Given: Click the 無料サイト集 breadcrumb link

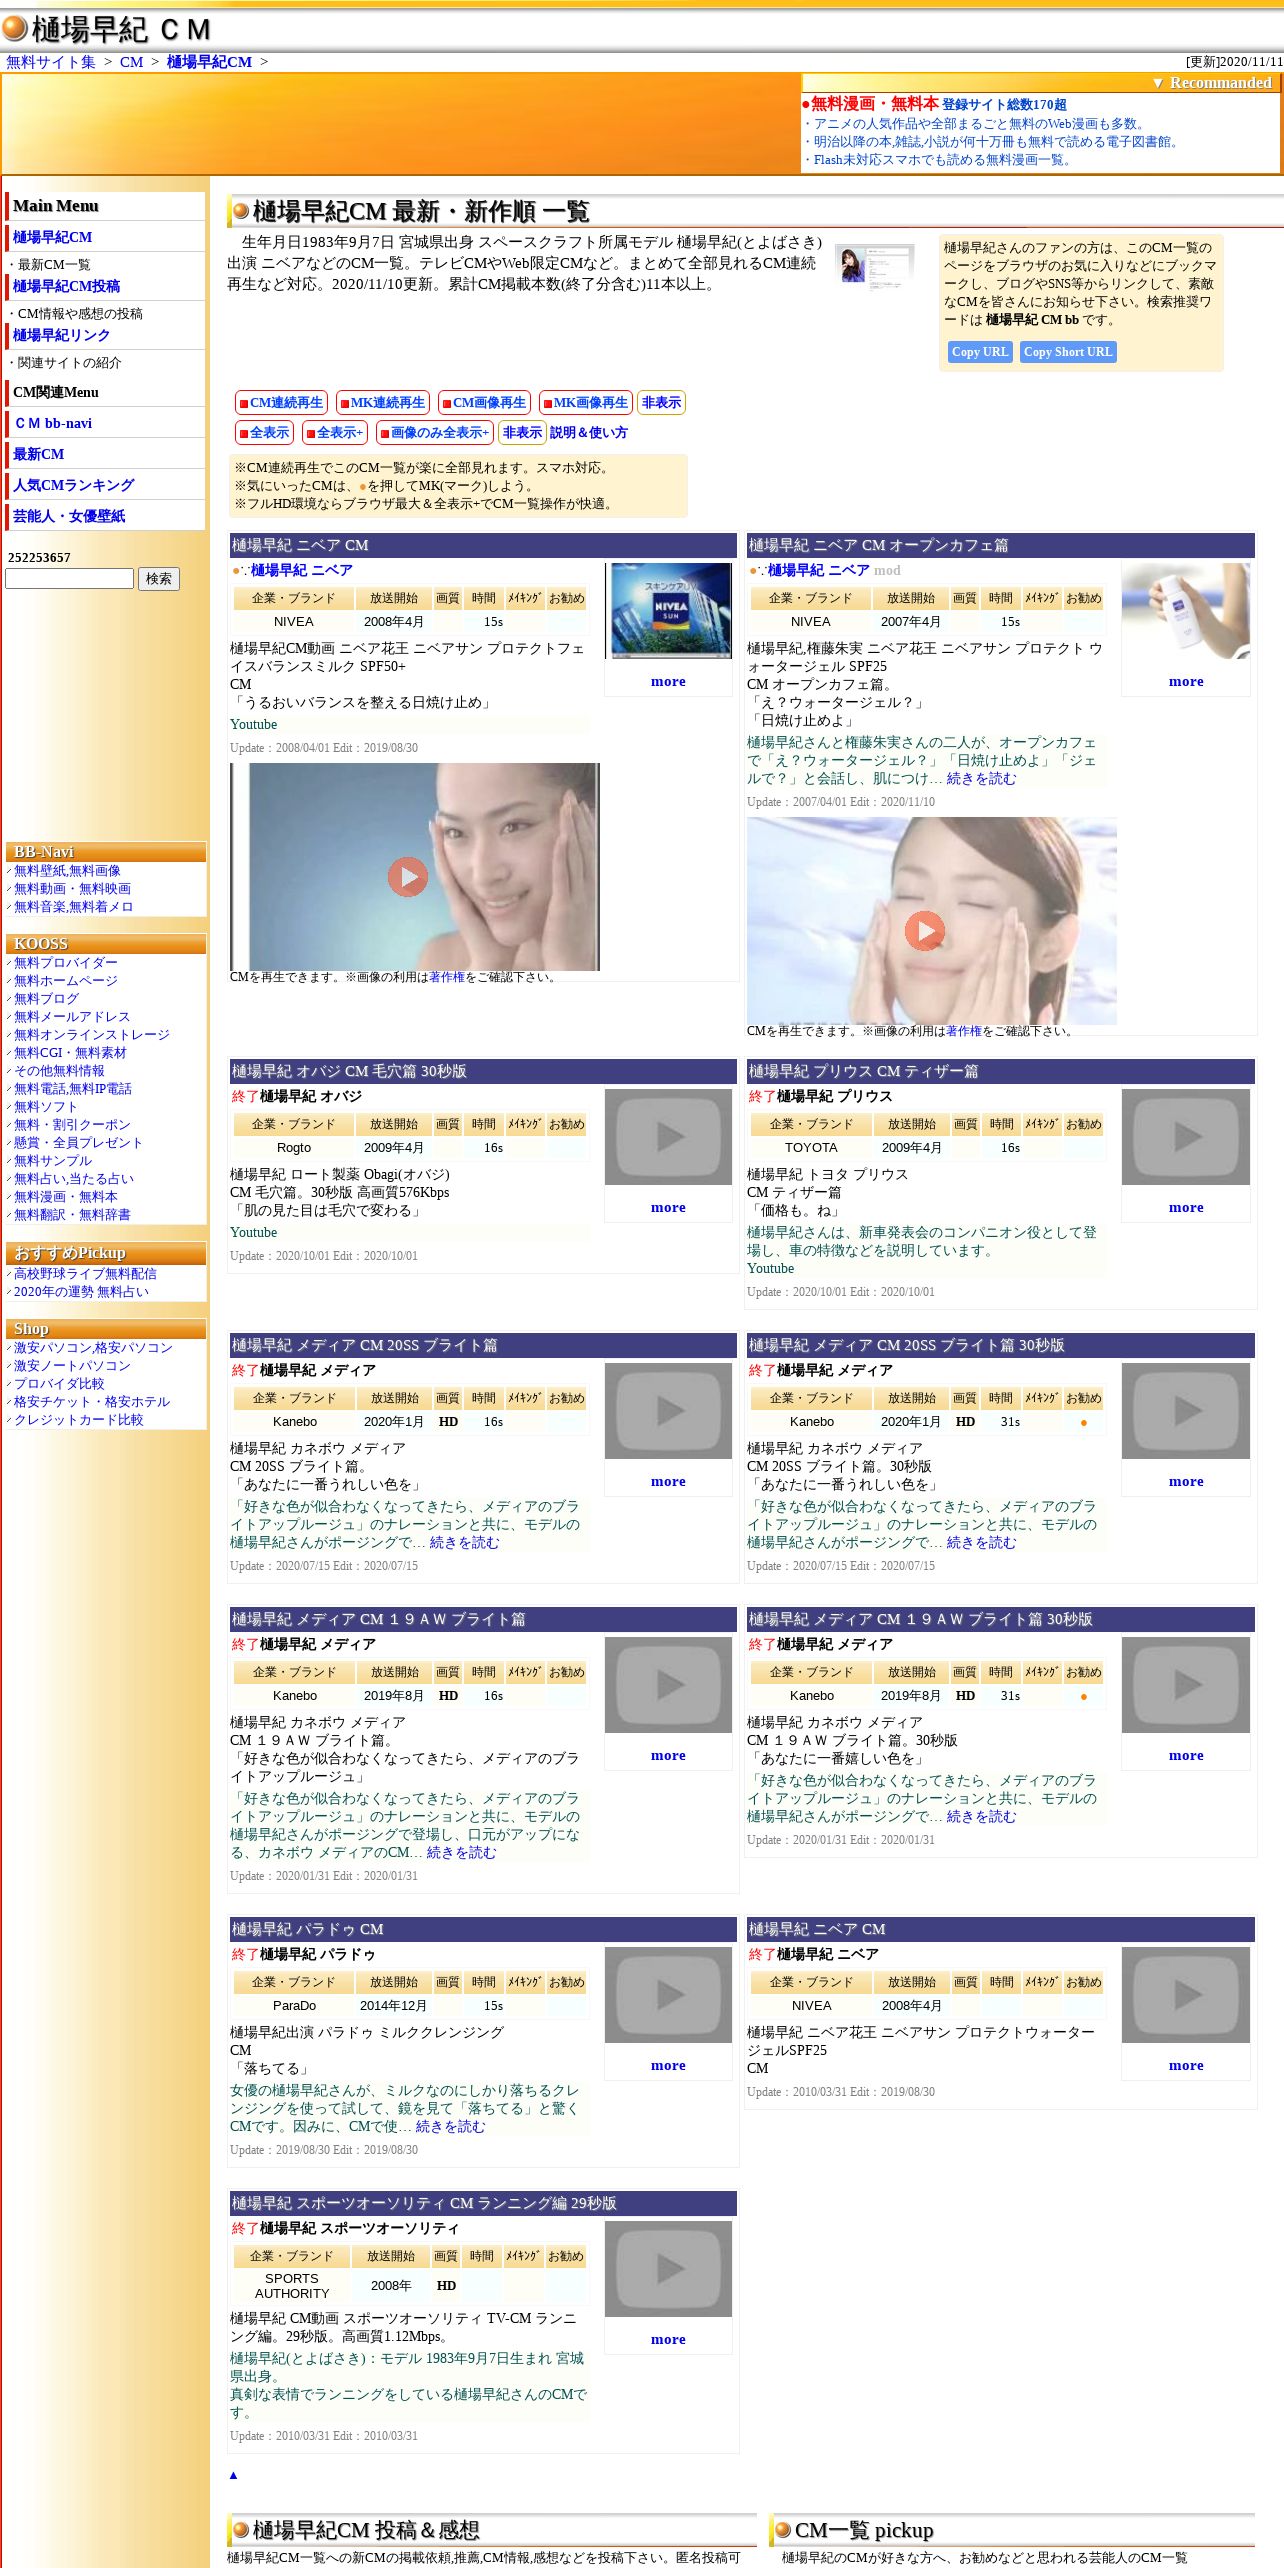Looking at the screenshot, I should point(51,62).
